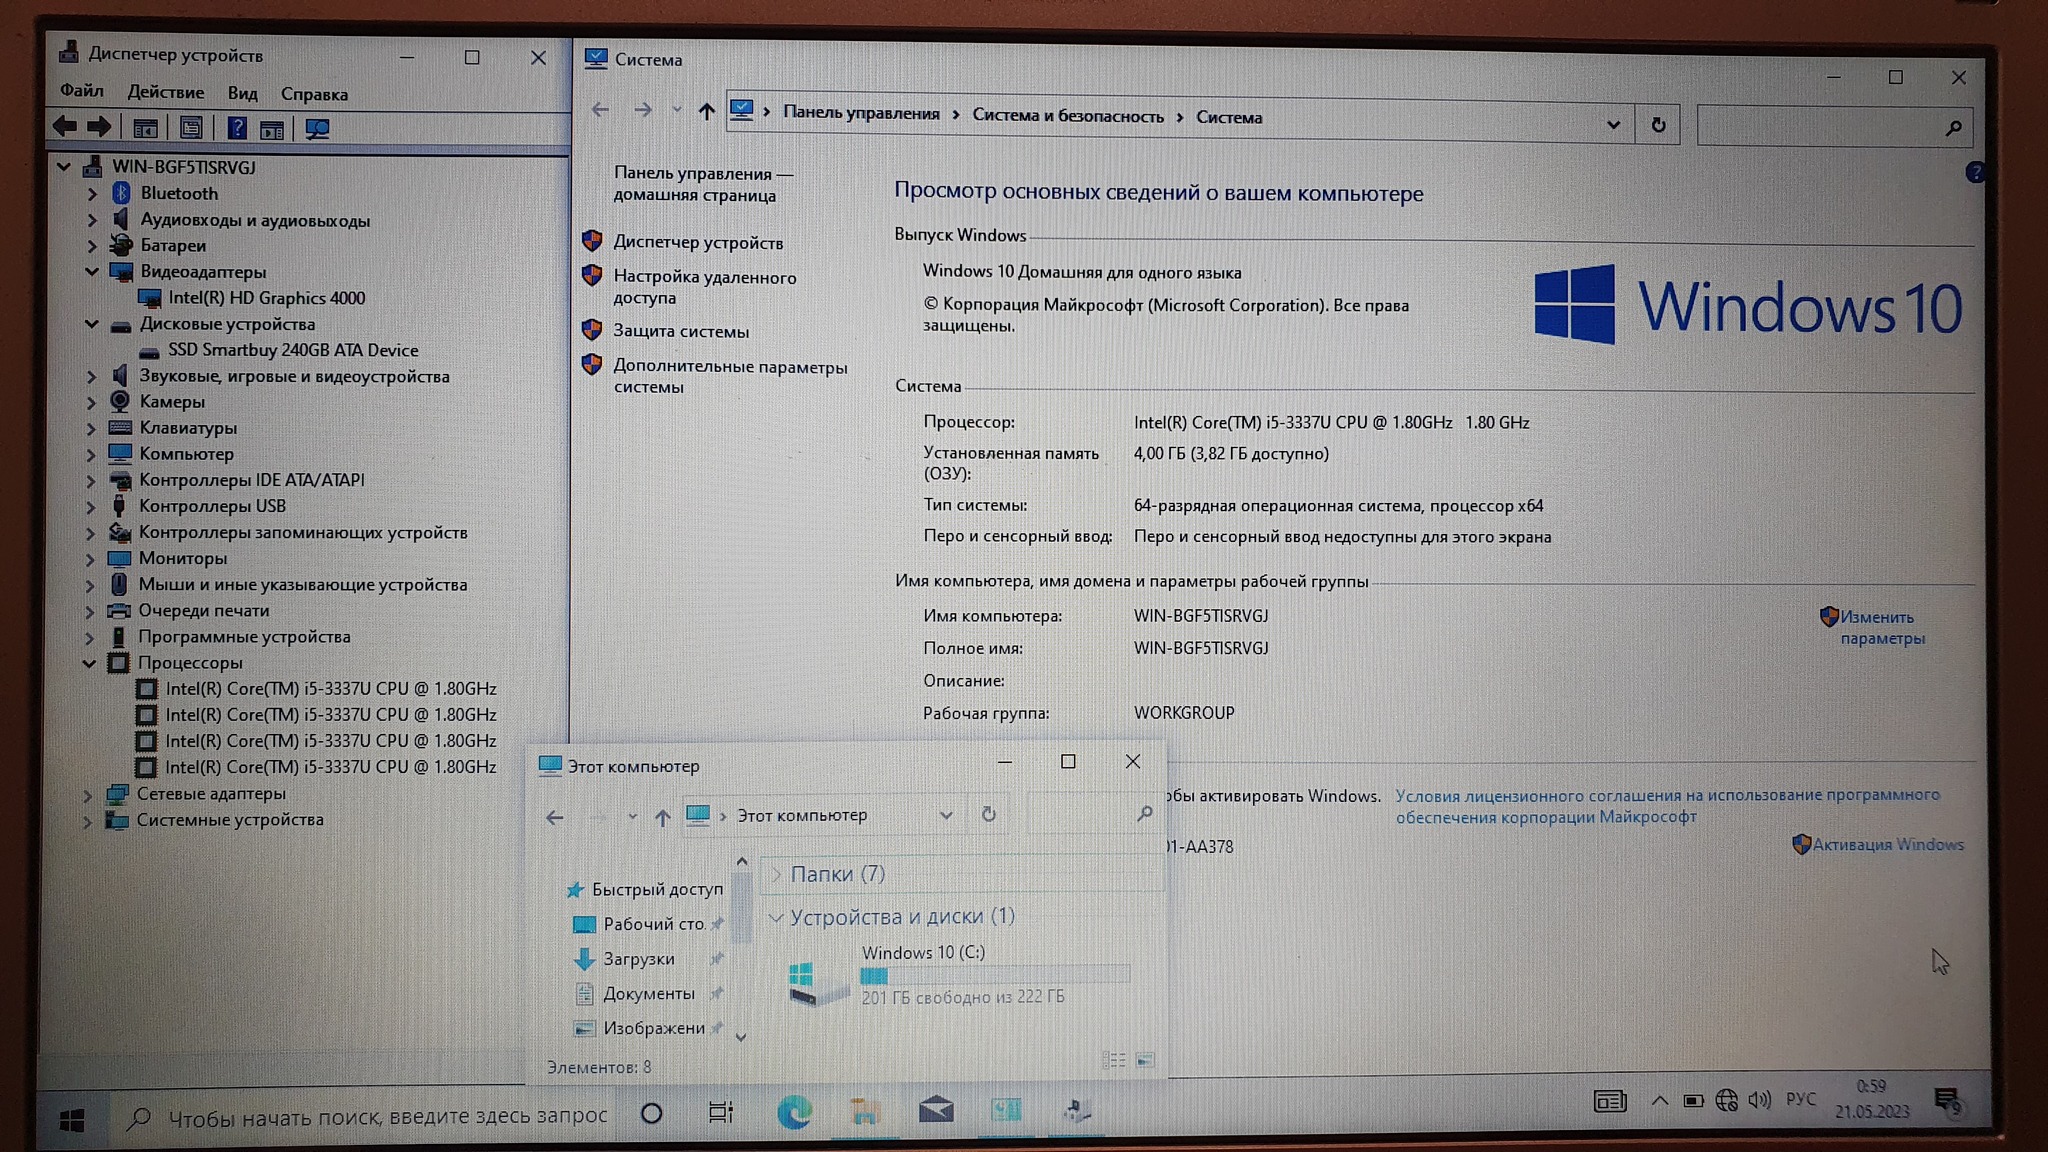Viewport: 2048px width, 1152px height.
Task: Click the blue help question-mark toolbar icon
Action: pyautogui.click(x=236, y=128)
